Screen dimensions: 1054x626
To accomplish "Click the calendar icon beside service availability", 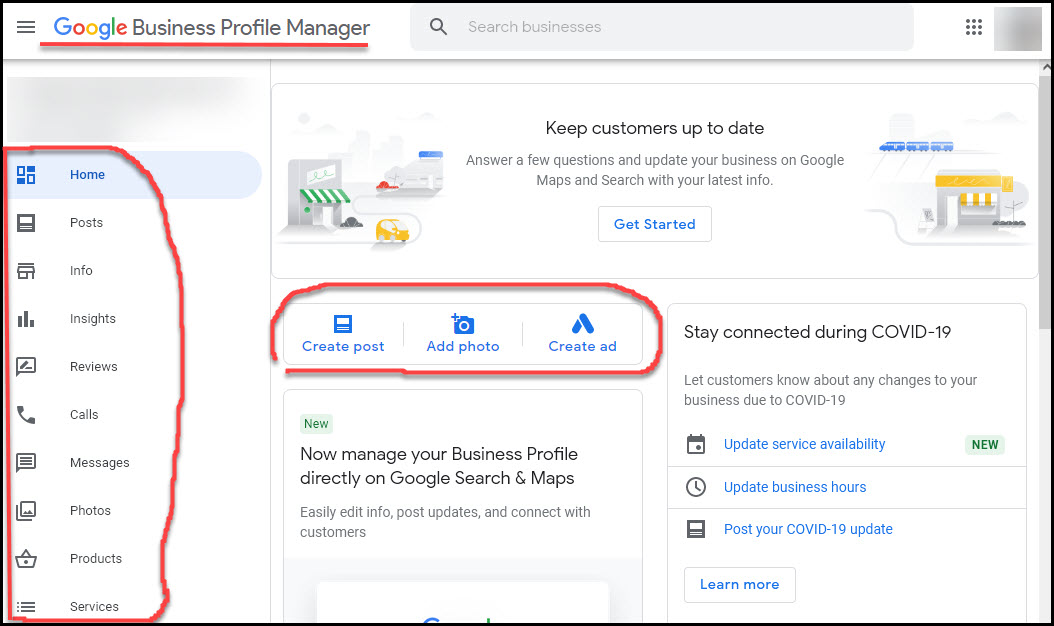I will 696,444.
